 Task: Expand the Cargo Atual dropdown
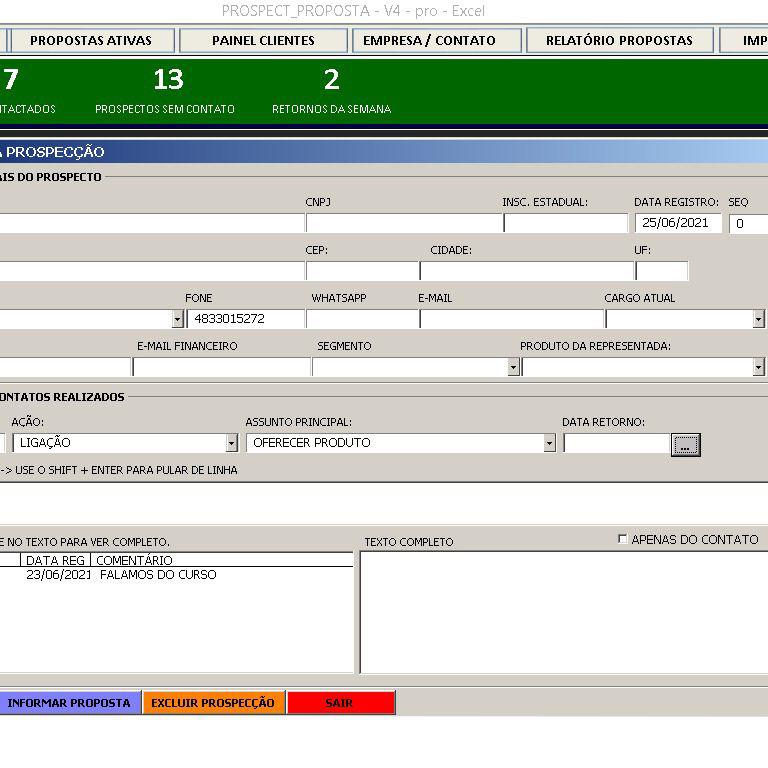pos(758,319)
